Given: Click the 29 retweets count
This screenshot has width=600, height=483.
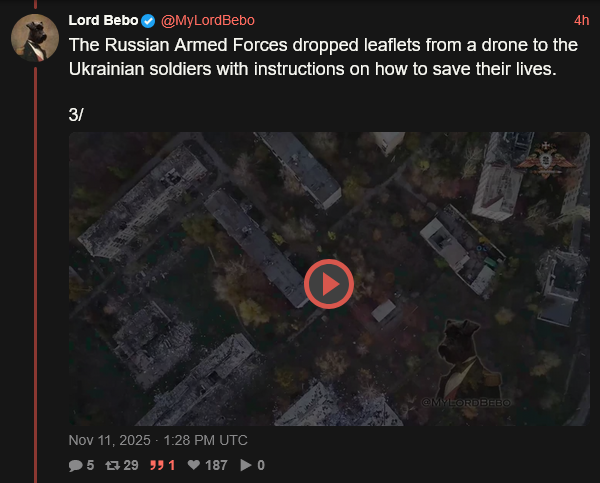Looking at the screenshot, I should click(131, 465).
